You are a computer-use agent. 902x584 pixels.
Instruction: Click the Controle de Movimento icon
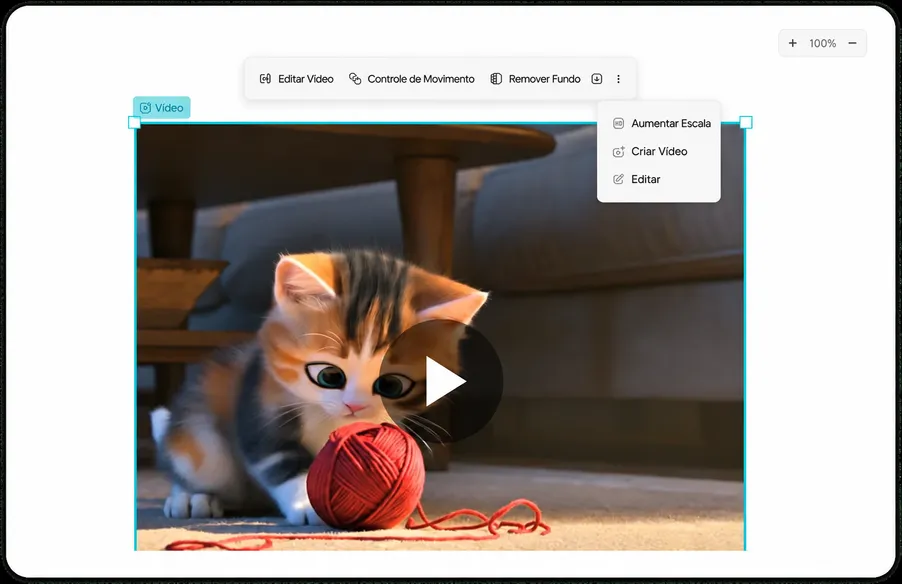coord(355,79)
